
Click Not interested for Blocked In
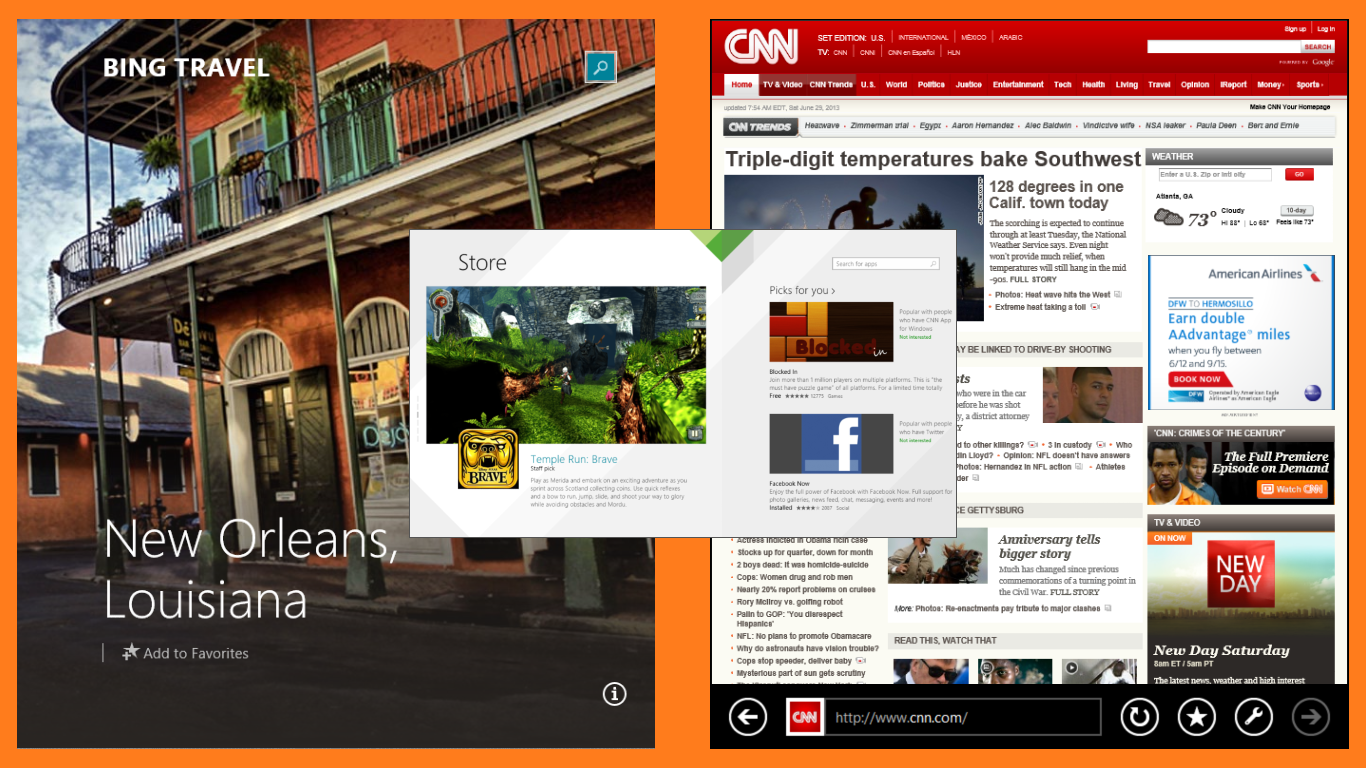[x=915, y=337]
